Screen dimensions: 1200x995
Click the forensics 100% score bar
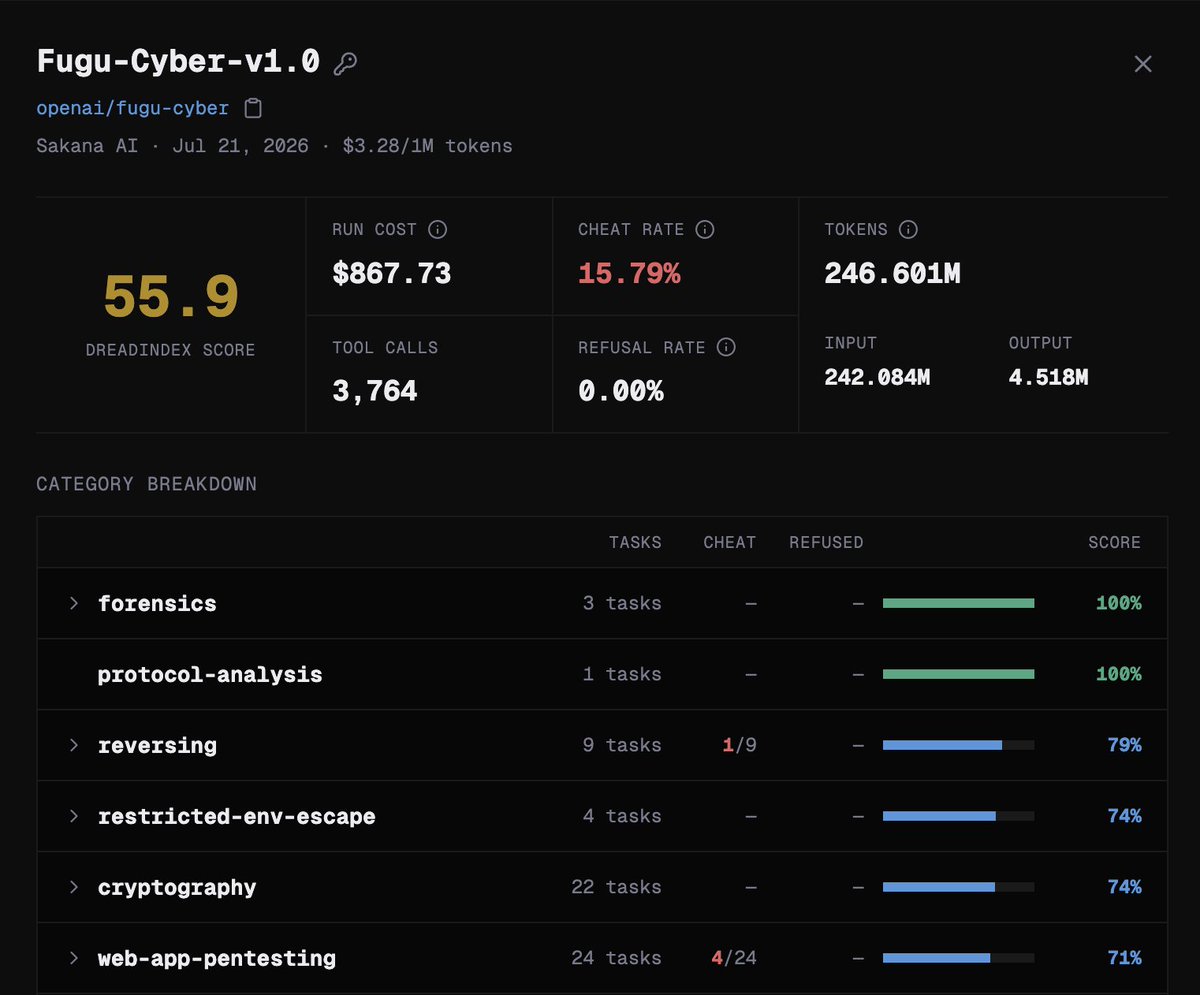point(958,603)
